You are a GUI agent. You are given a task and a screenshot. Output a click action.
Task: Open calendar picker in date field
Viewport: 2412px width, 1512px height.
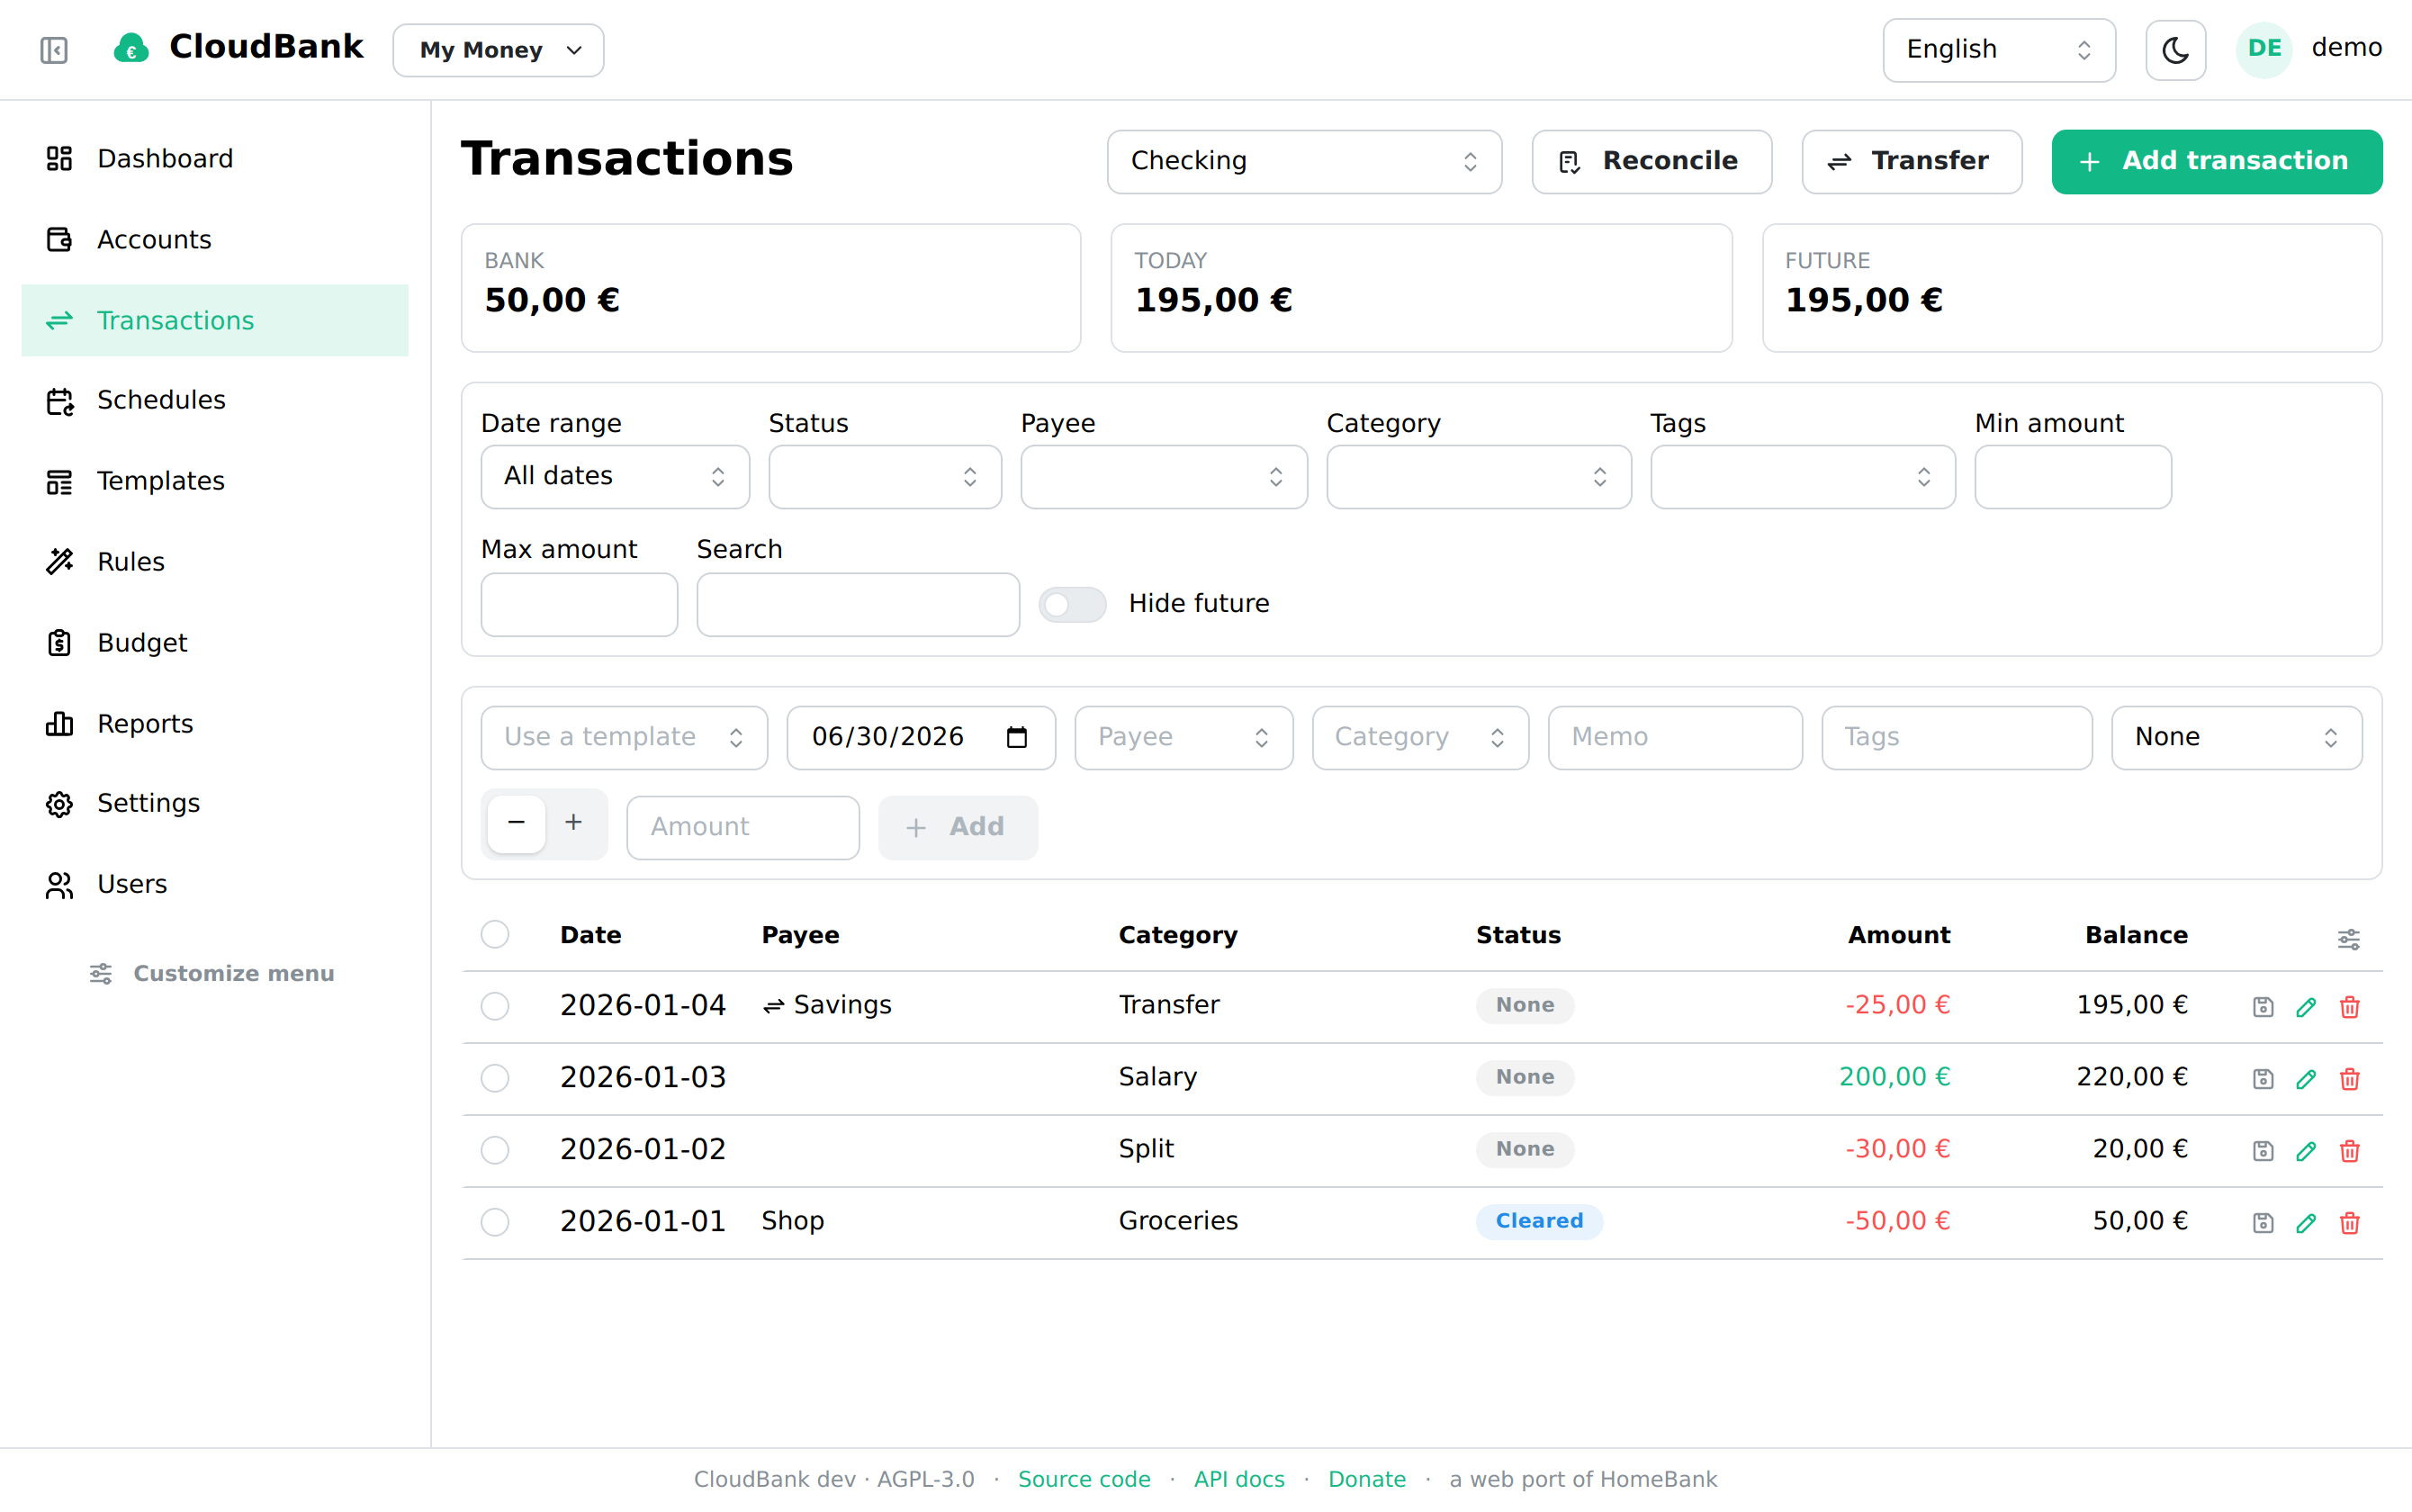pos(1017,738)
